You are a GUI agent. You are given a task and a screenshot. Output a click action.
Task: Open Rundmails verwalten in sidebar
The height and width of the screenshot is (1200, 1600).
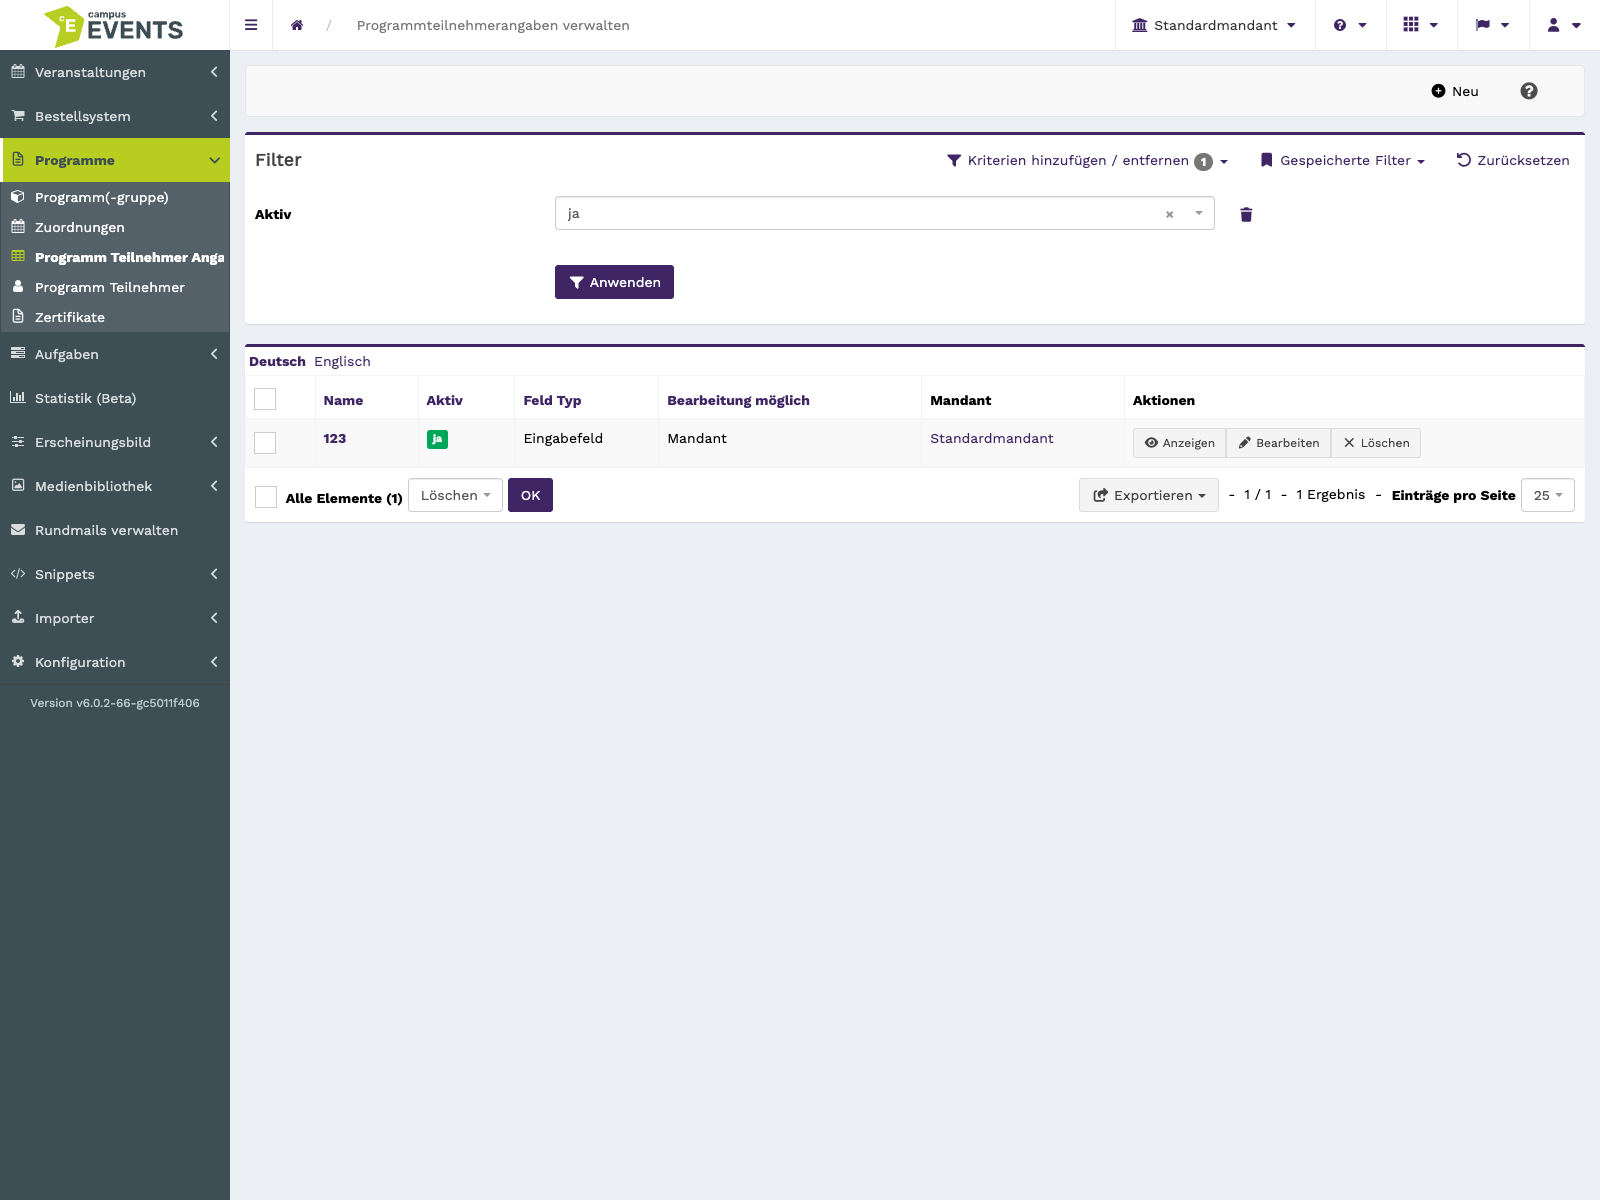click(115, 530)
